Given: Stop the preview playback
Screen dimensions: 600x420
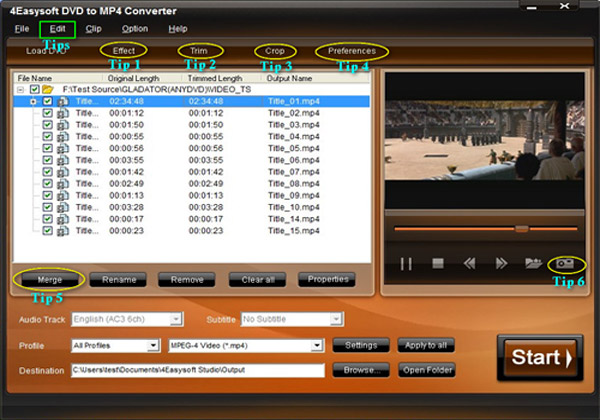Looking at the screenshot, I should click(x=438, y=264).
